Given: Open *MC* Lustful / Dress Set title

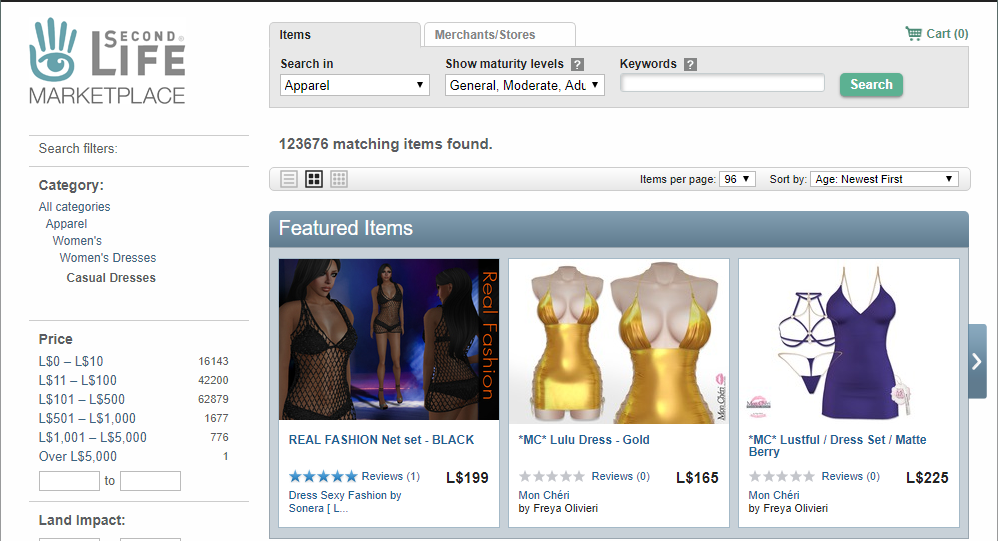Looking at the screenshot, I should [x=838, y=446].
